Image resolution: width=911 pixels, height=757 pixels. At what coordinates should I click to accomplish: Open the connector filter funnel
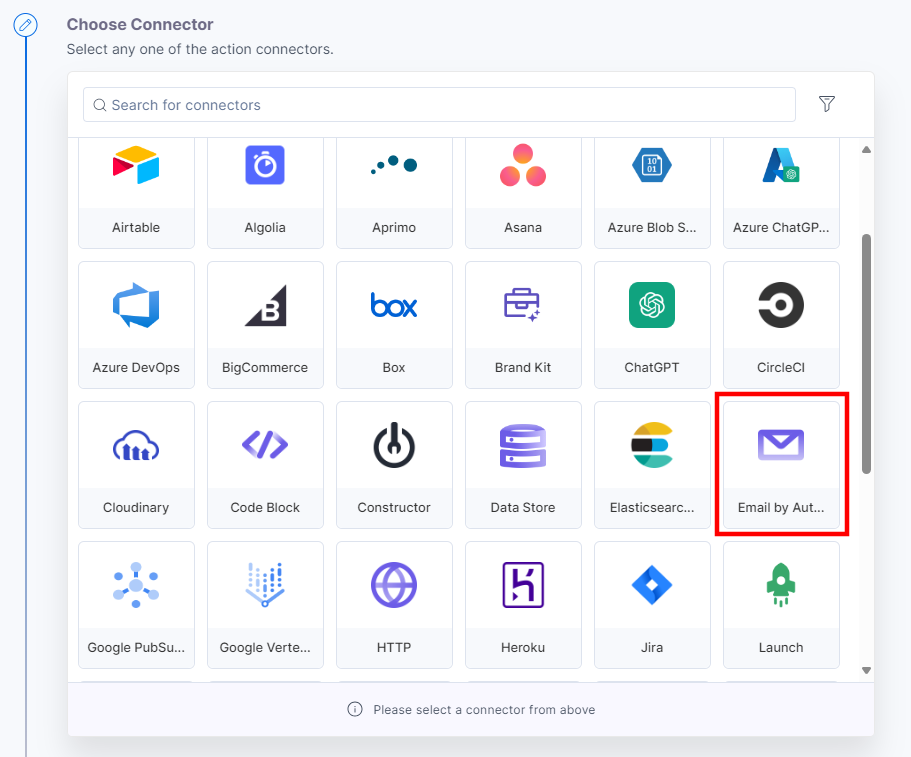coord(827,104)
